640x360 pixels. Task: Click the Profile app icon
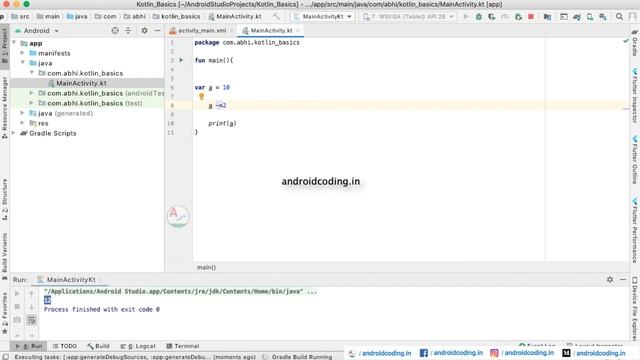[x=505, y=17]
